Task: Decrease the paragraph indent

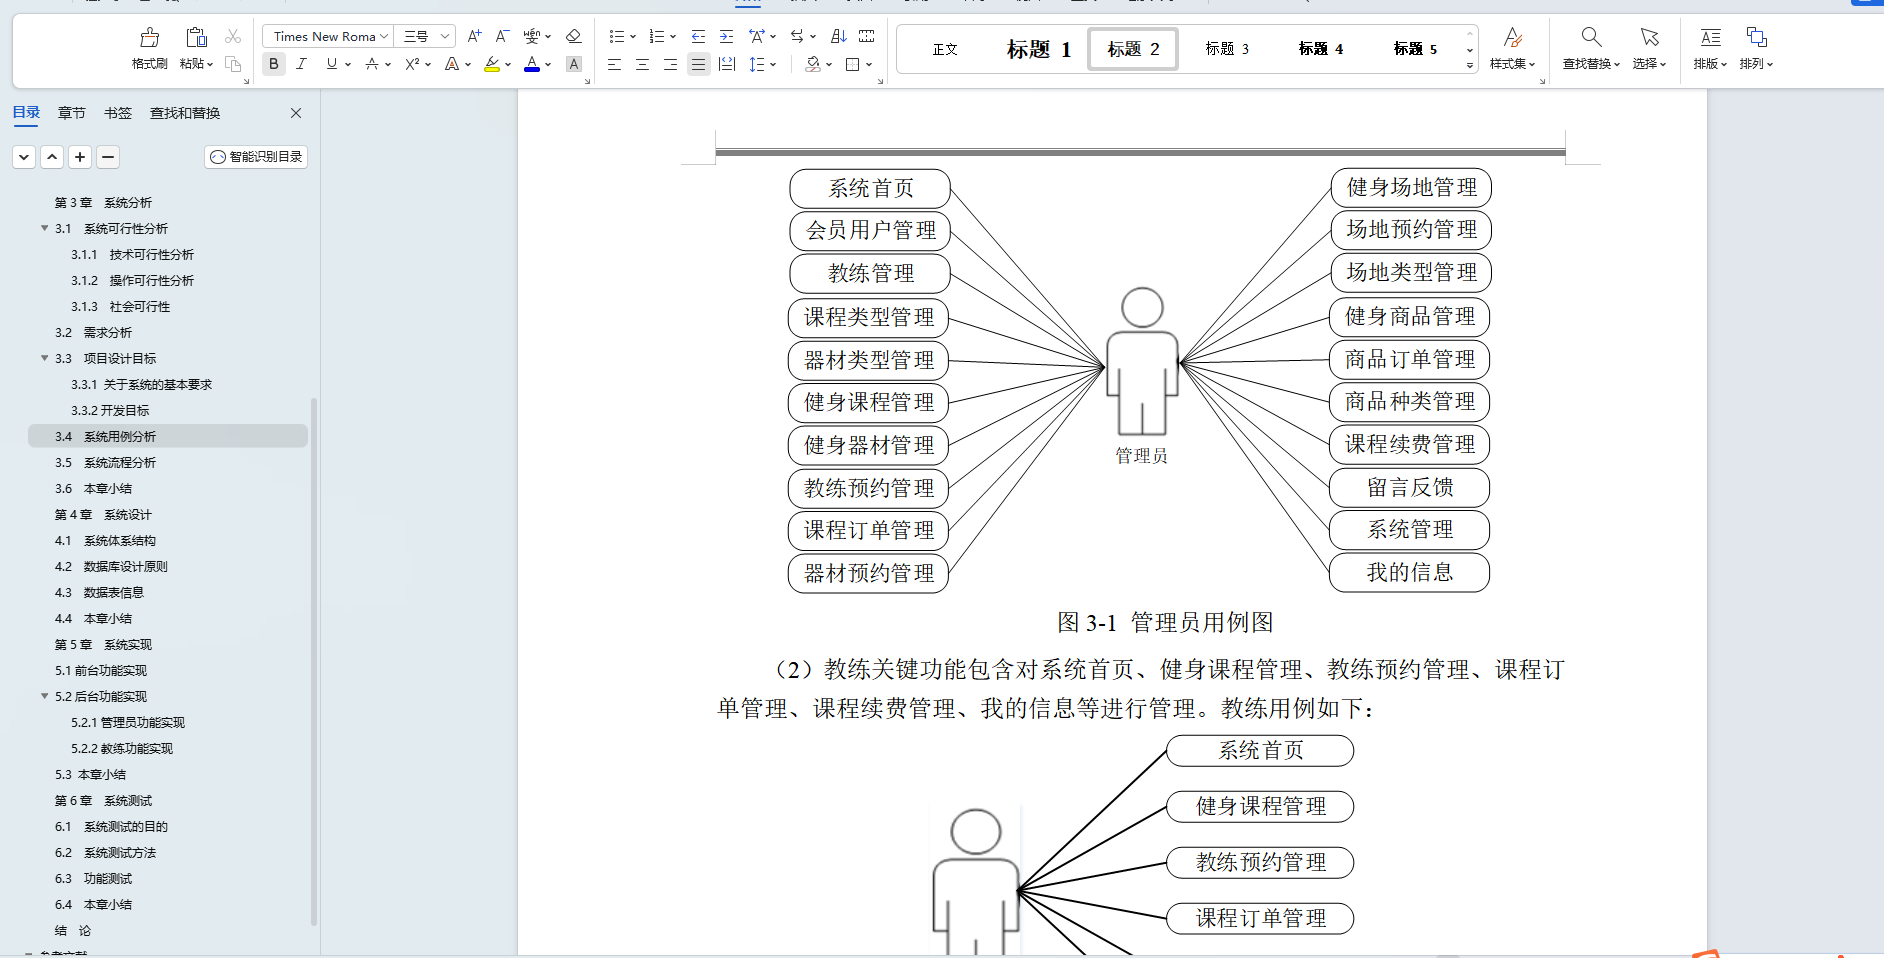Action: [x=698, y=36]
